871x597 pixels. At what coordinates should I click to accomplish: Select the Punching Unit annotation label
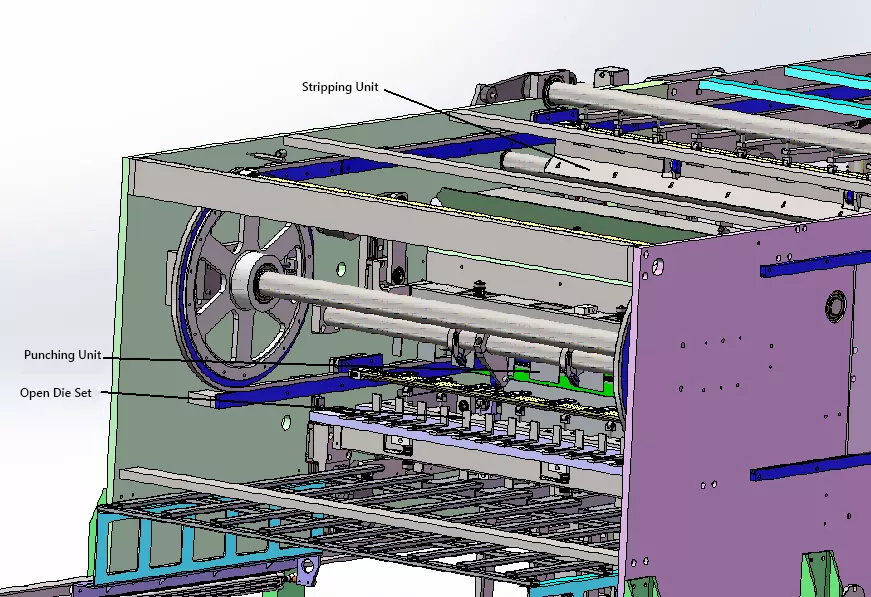pyautogui.click(x=62, y=355)
